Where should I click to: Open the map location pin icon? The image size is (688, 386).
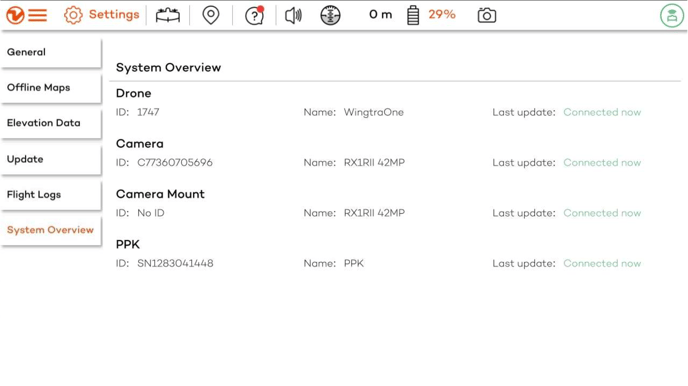(x=211, y=15)
